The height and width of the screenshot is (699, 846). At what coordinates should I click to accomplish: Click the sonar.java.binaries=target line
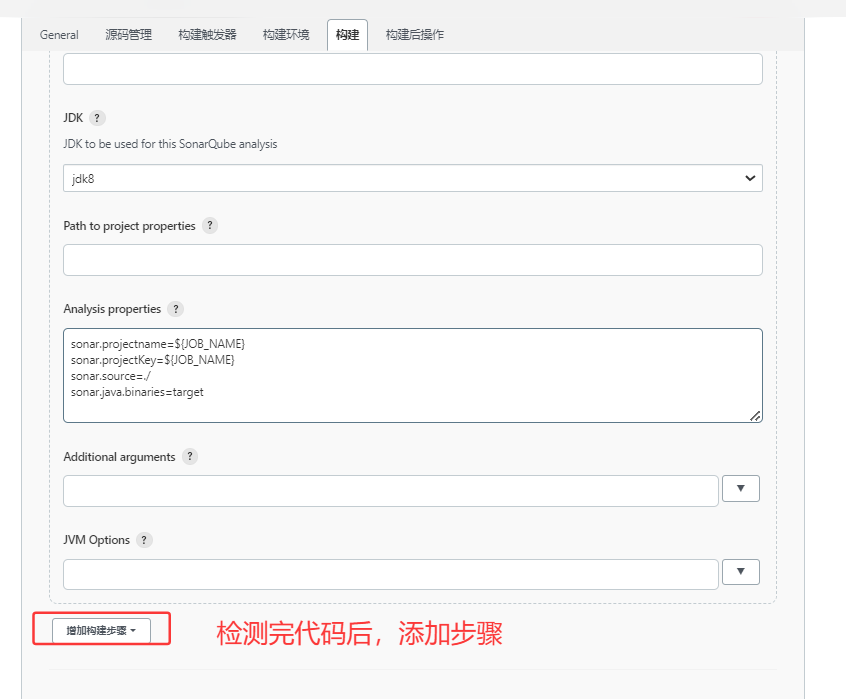137,392
